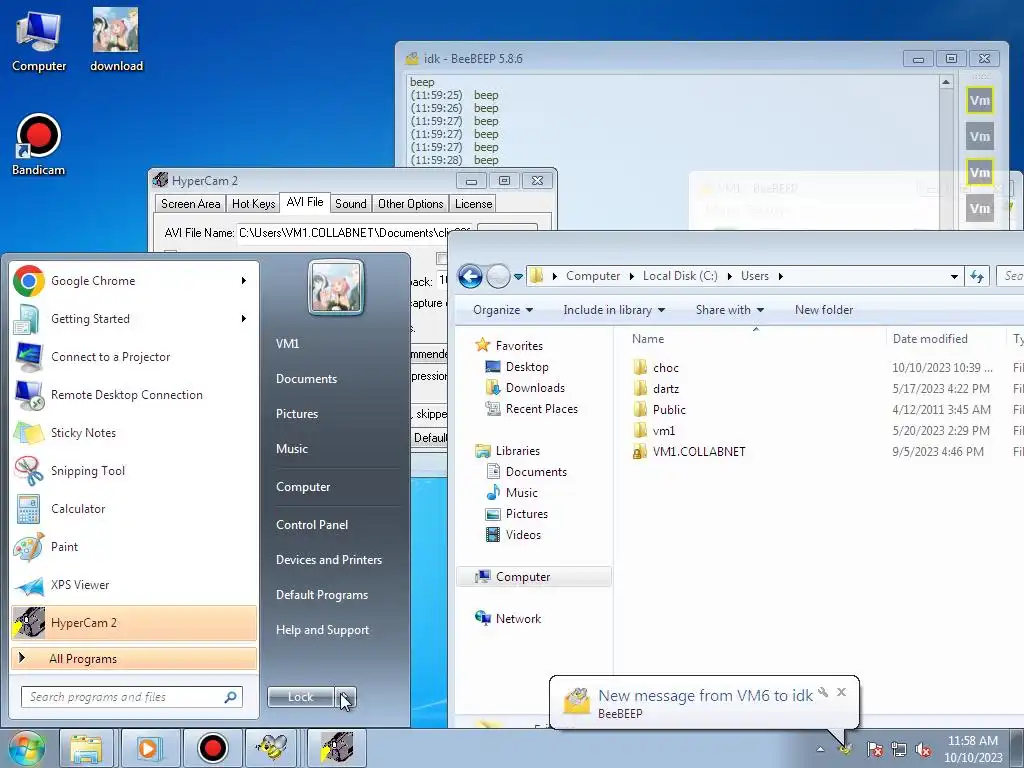This screenshot has width=1024, height=768.
Task: Launch HyperCam 2 from Start menu
Action: 134,622
